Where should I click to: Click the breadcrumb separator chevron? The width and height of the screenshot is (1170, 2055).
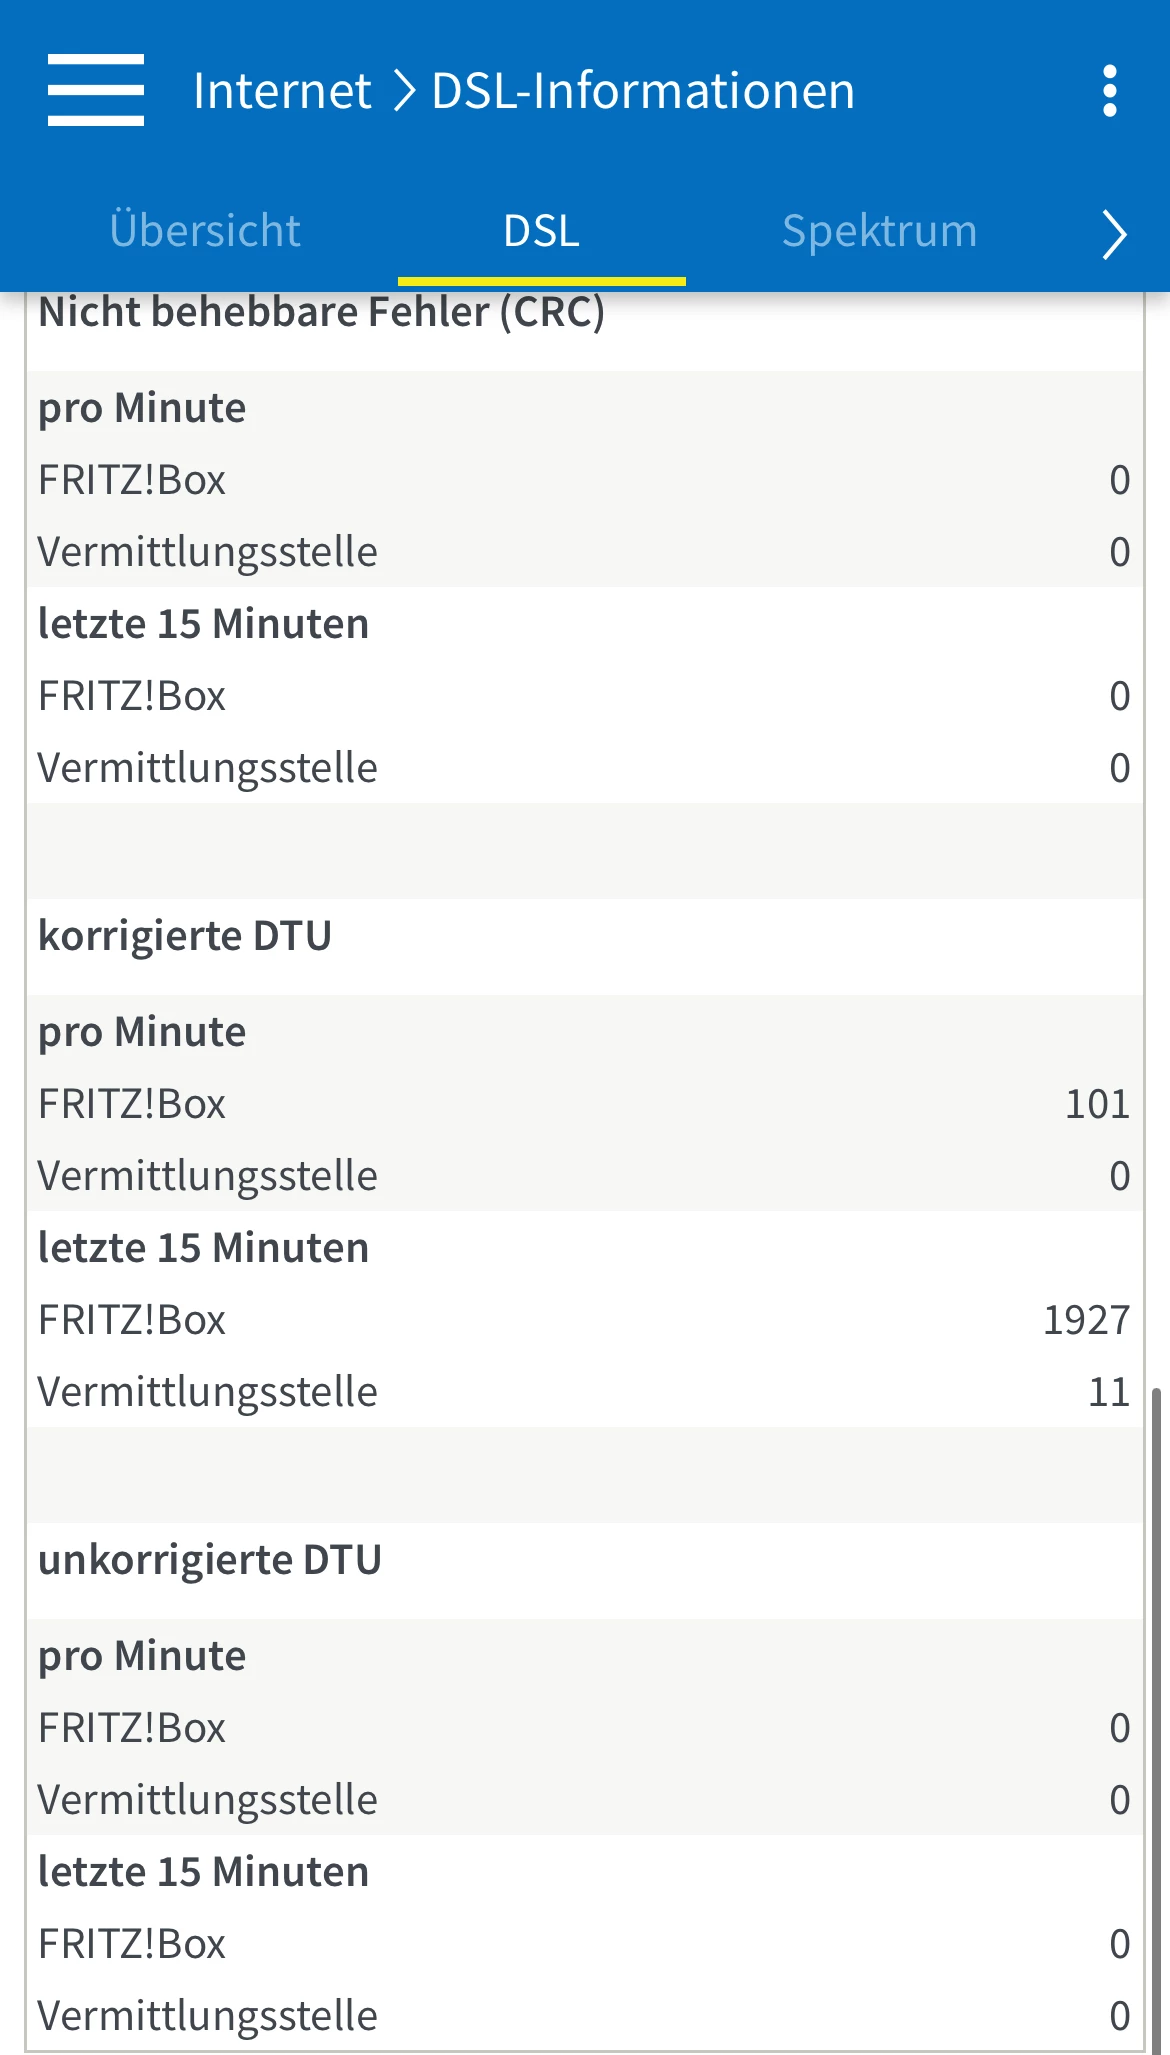pos(404,91)
